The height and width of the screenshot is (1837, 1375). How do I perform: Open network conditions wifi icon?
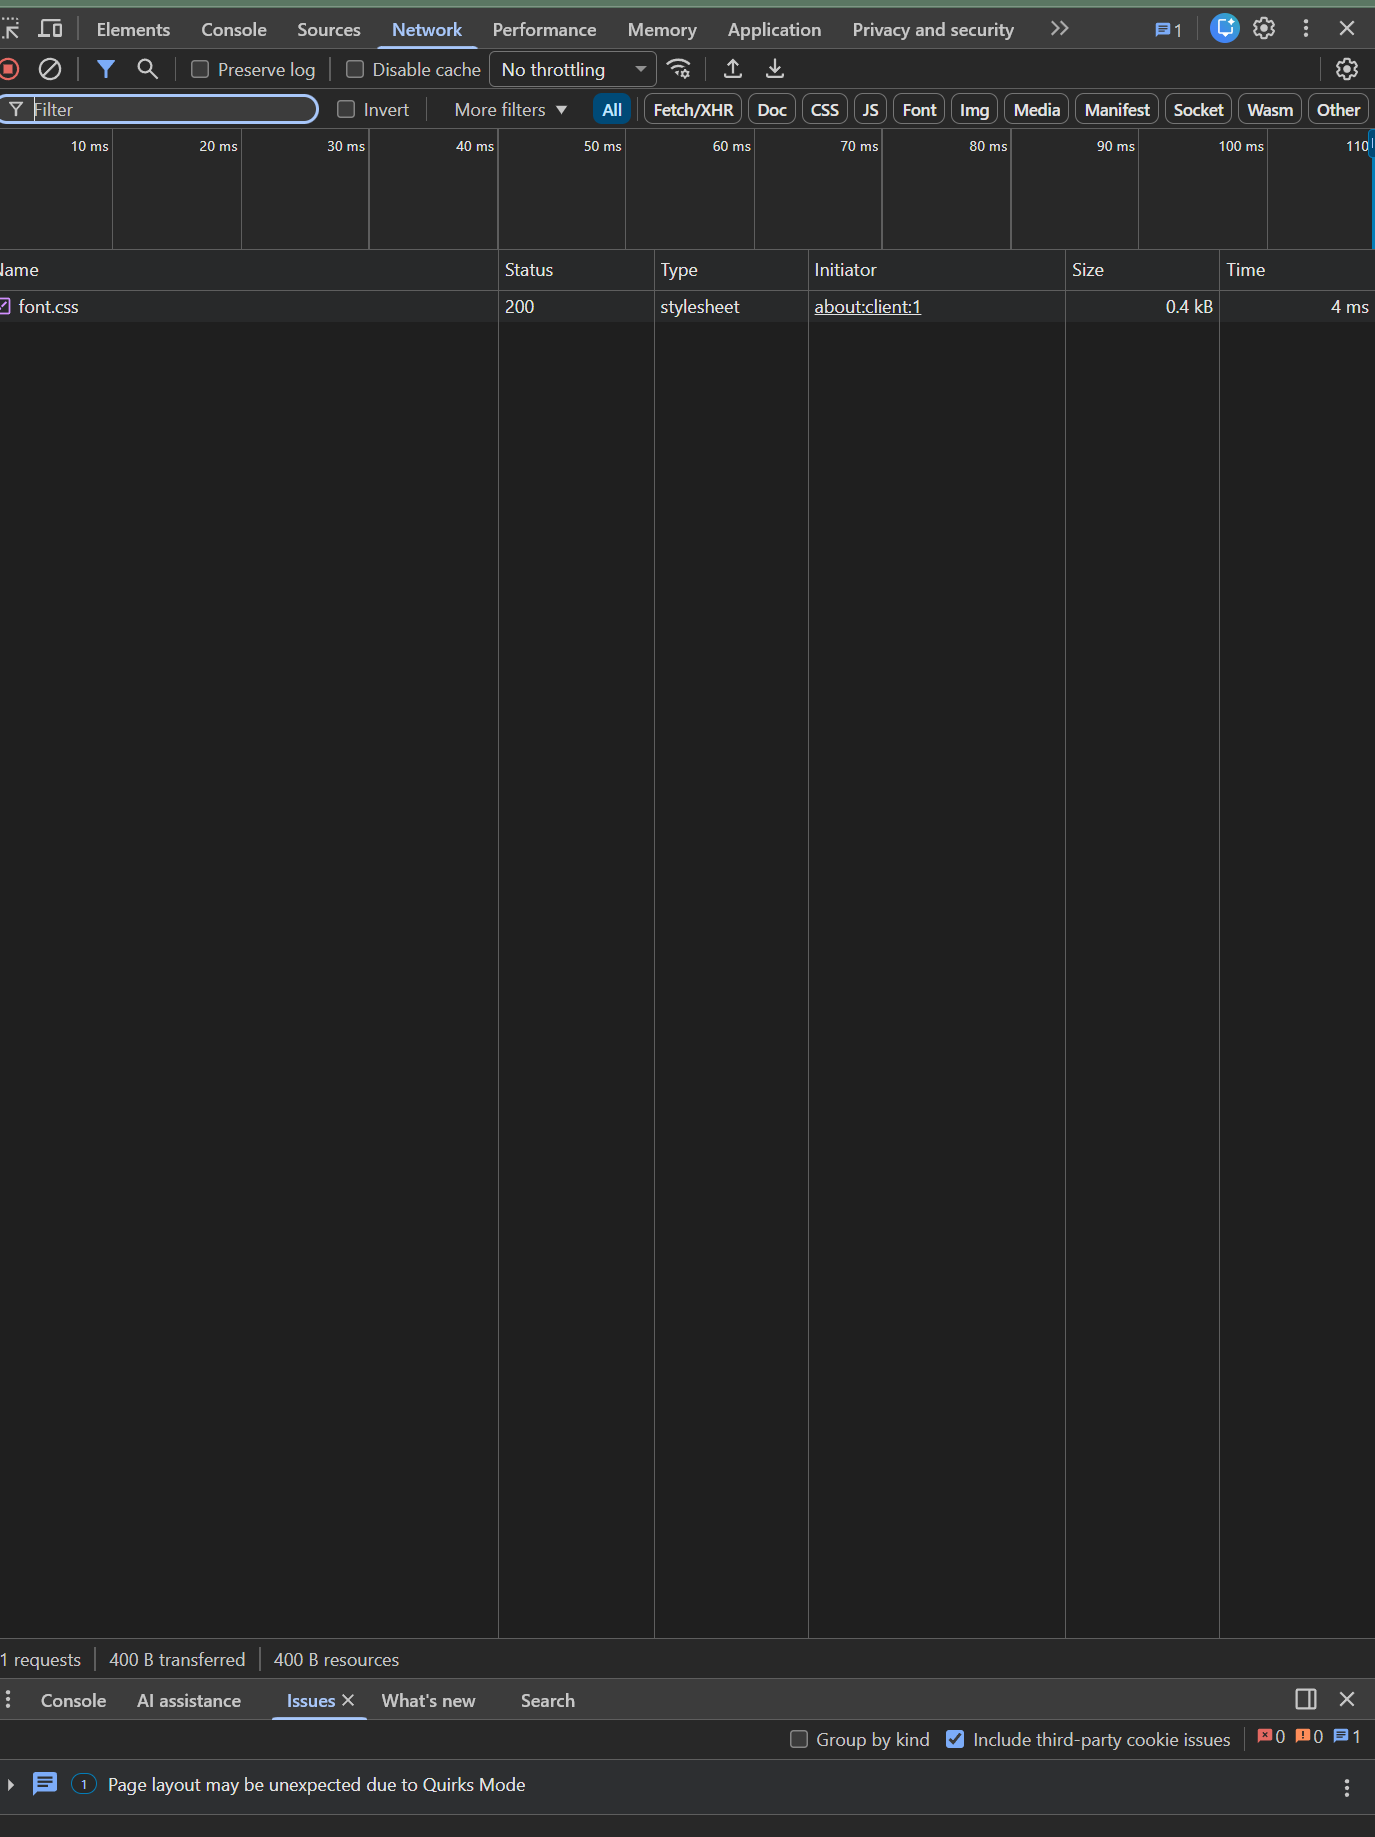(679, 69)
